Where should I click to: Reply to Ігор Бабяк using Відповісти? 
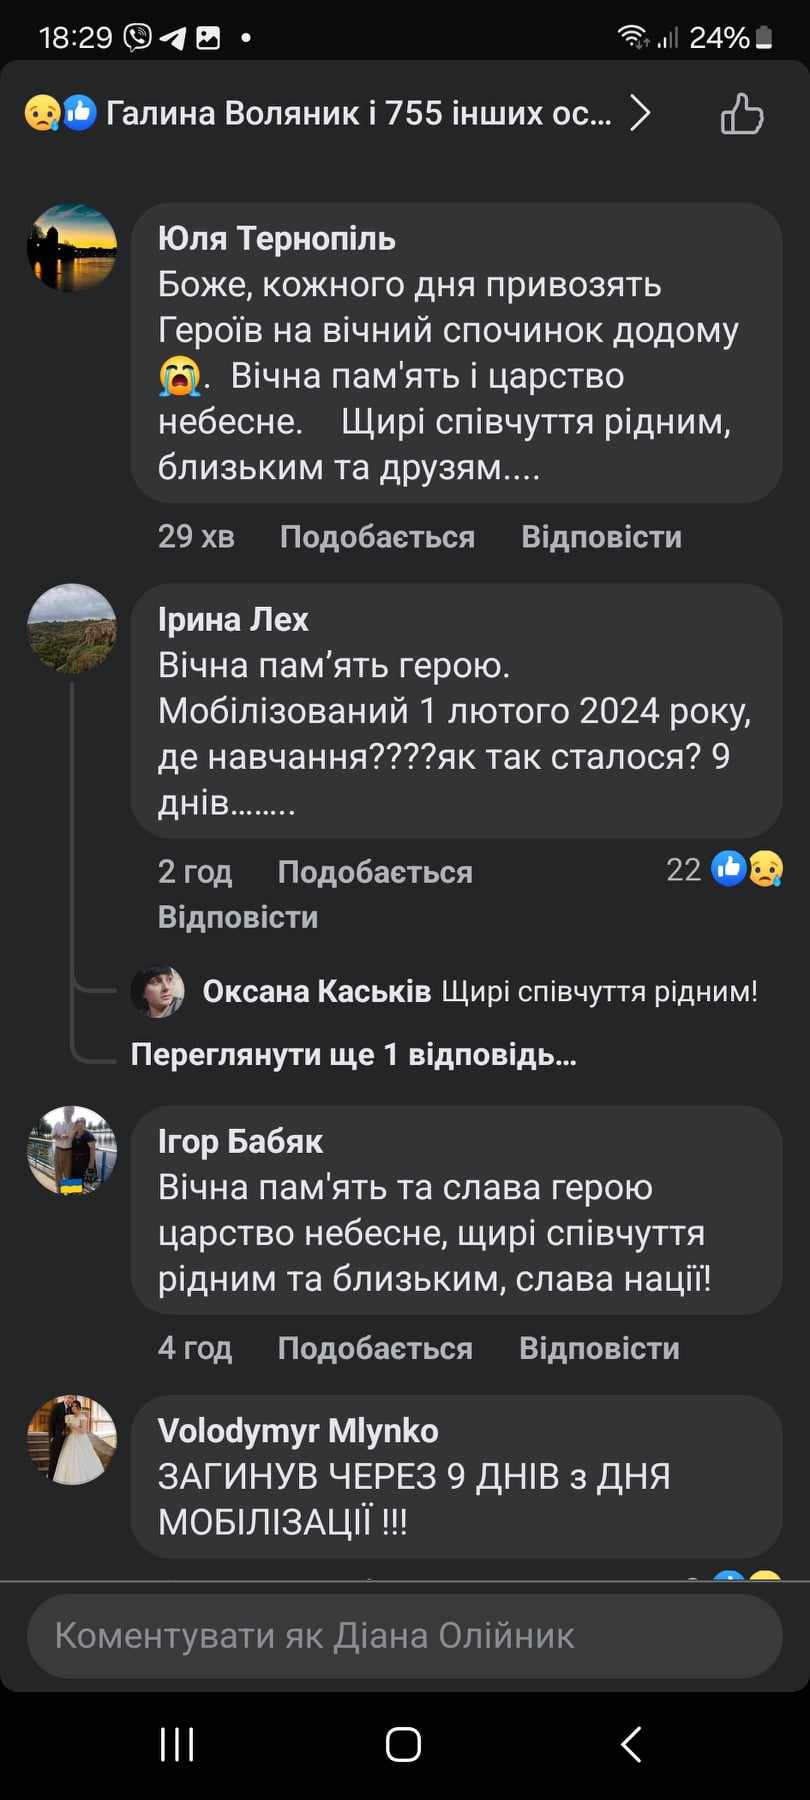pyautogui.click(x=598, y=1348)
